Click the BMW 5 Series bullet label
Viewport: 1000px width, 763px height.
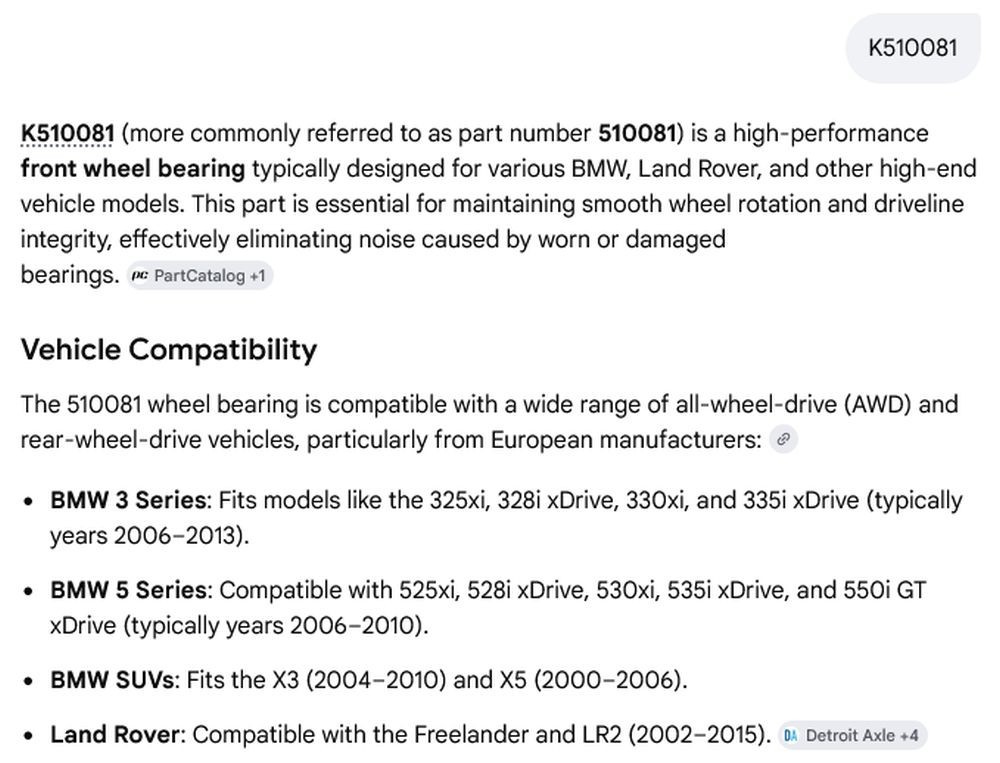click(128, 590)
